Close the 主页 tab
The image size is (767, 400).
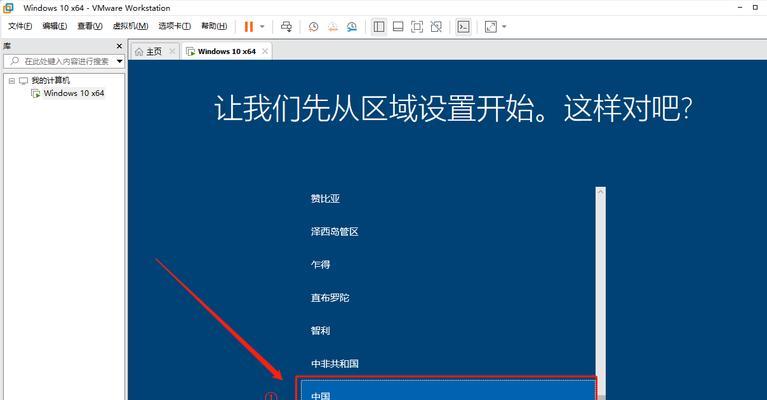(x=172, y=51)
